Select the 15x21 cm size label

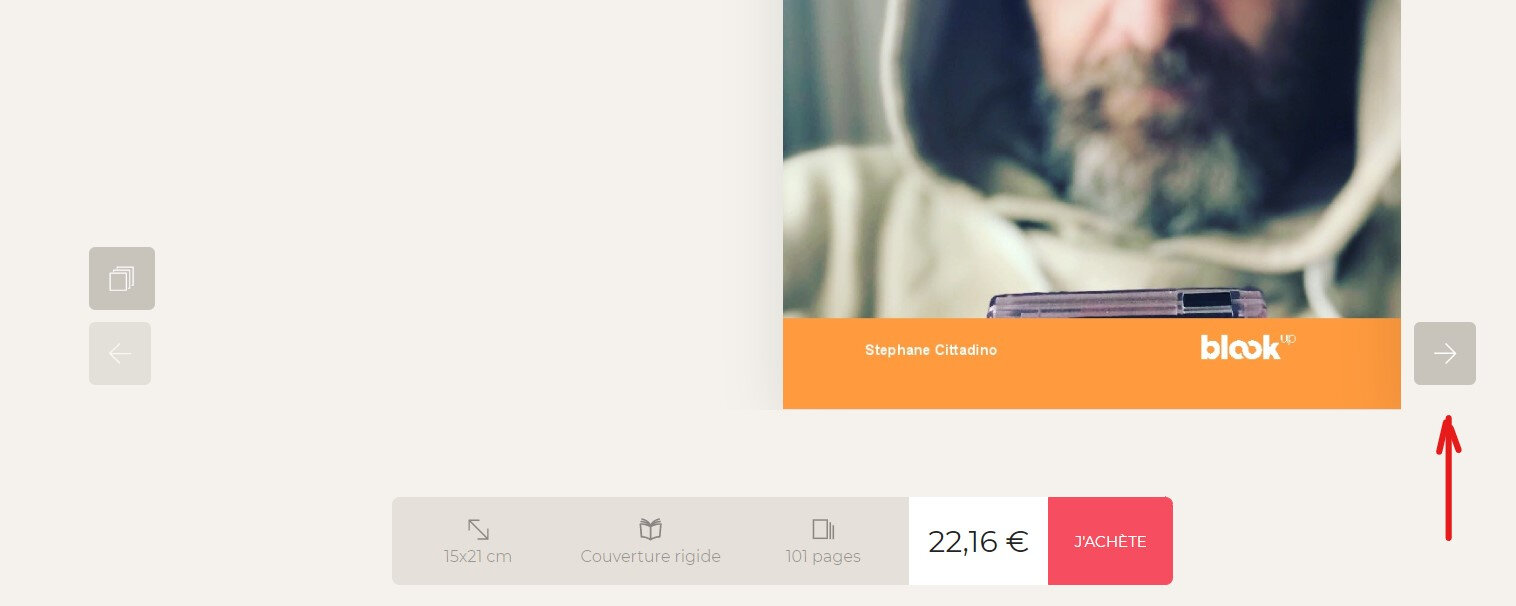point(478,556)
